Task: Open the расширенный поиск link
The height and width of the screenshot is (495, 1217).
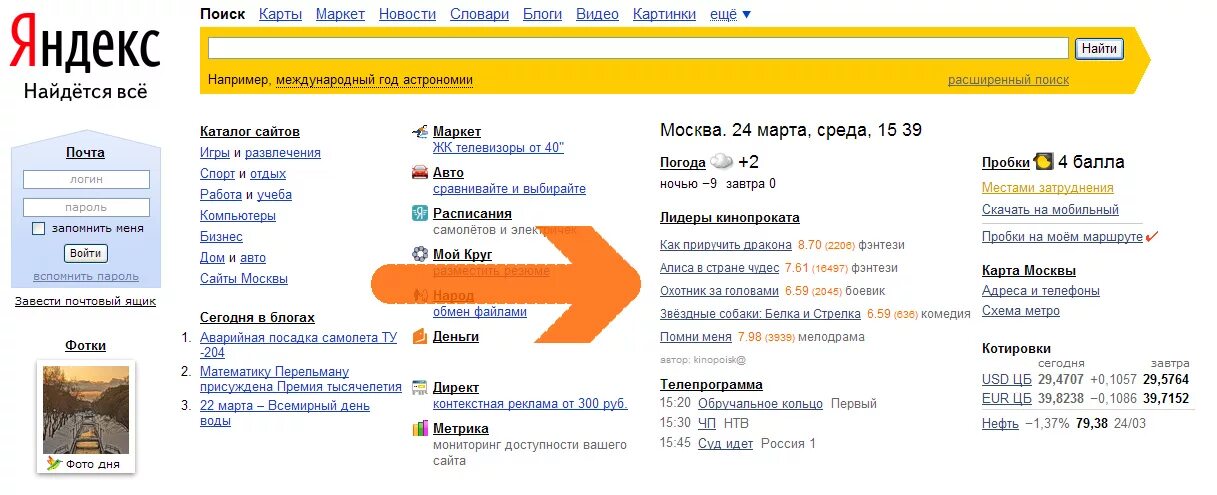Action: coord(1008,80)
